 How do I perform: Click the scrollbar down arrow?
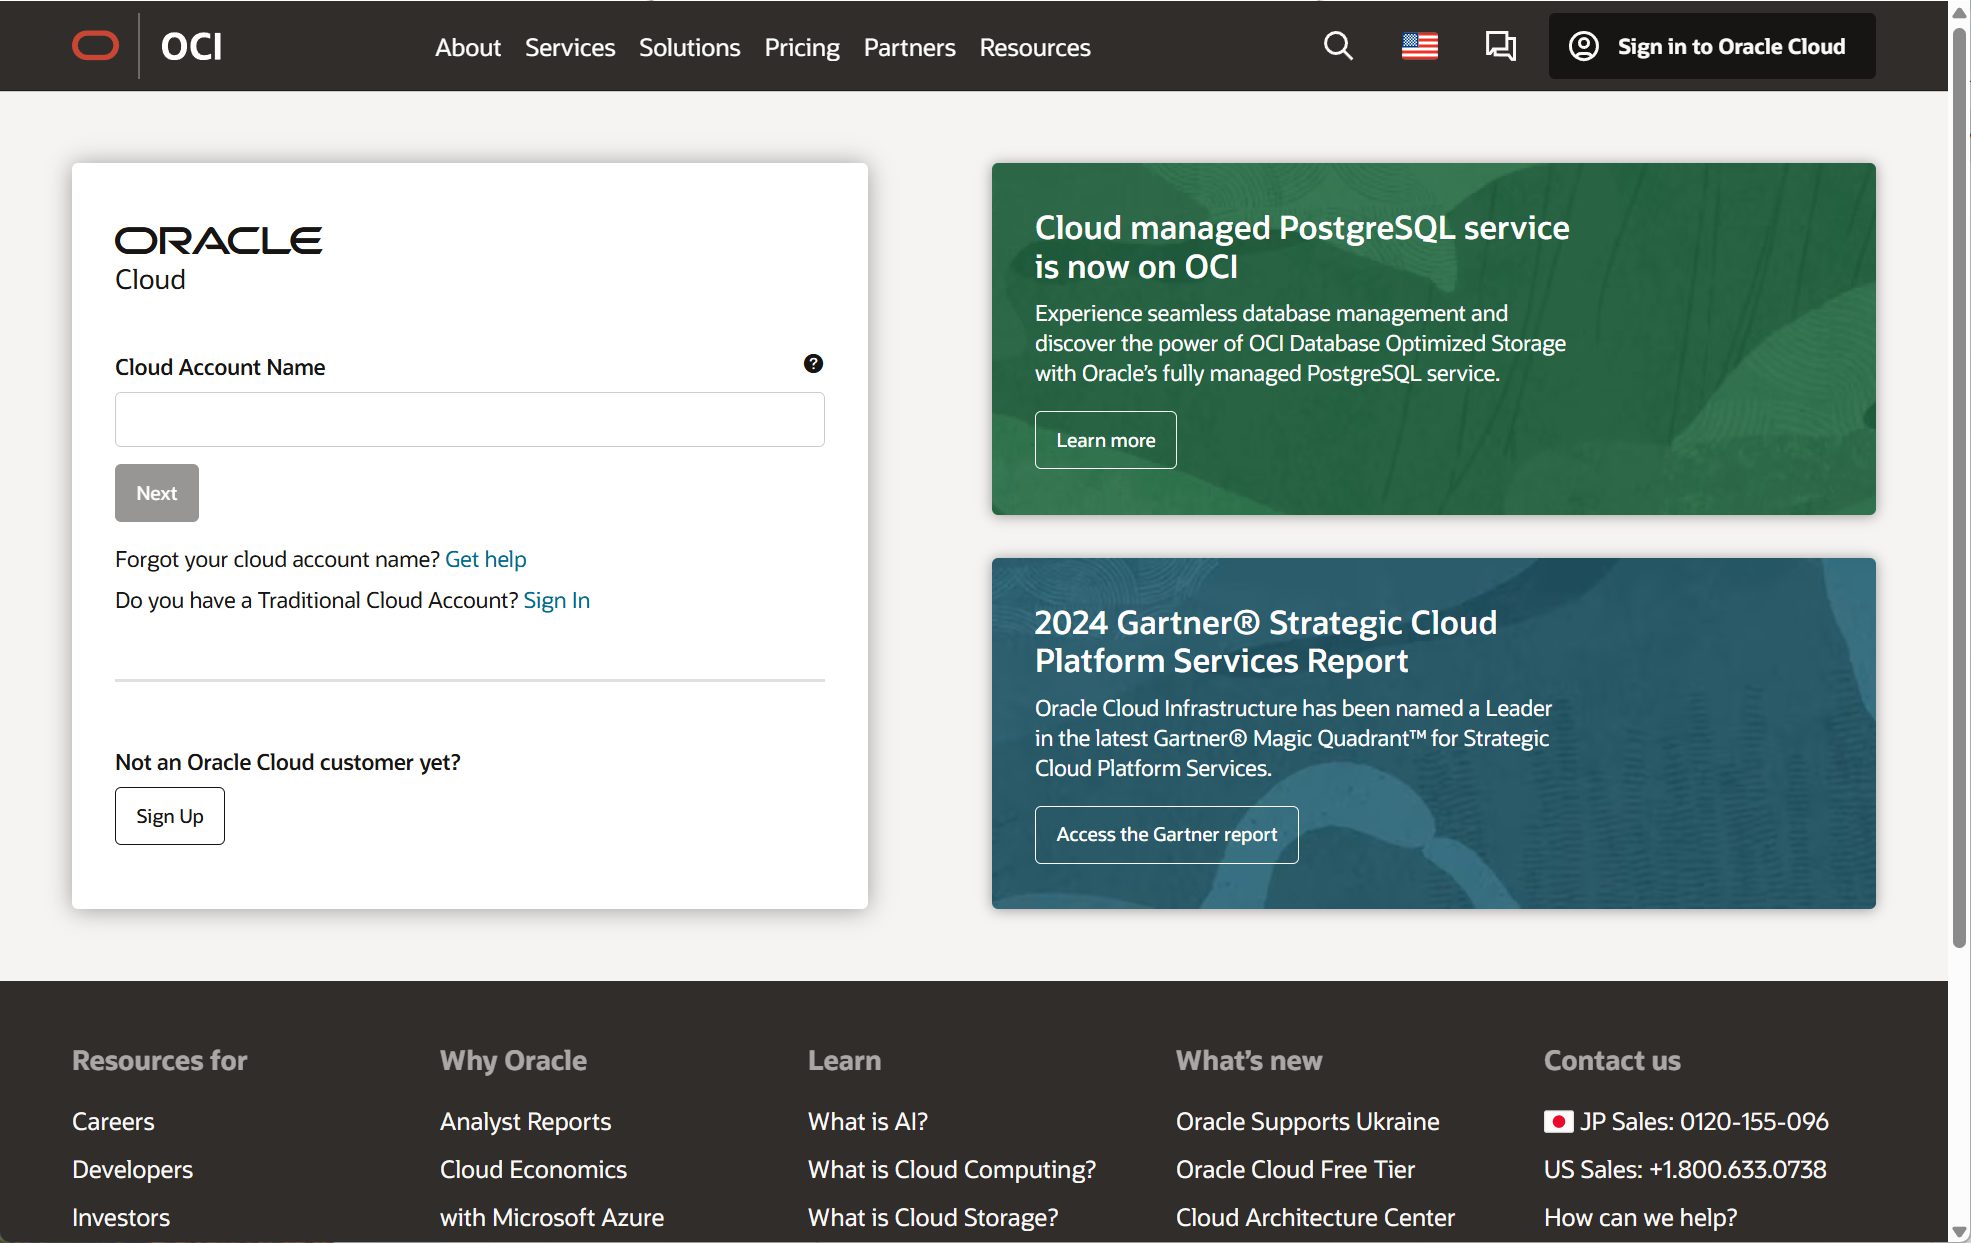pyautogui.click(x=1959, y=1232)
